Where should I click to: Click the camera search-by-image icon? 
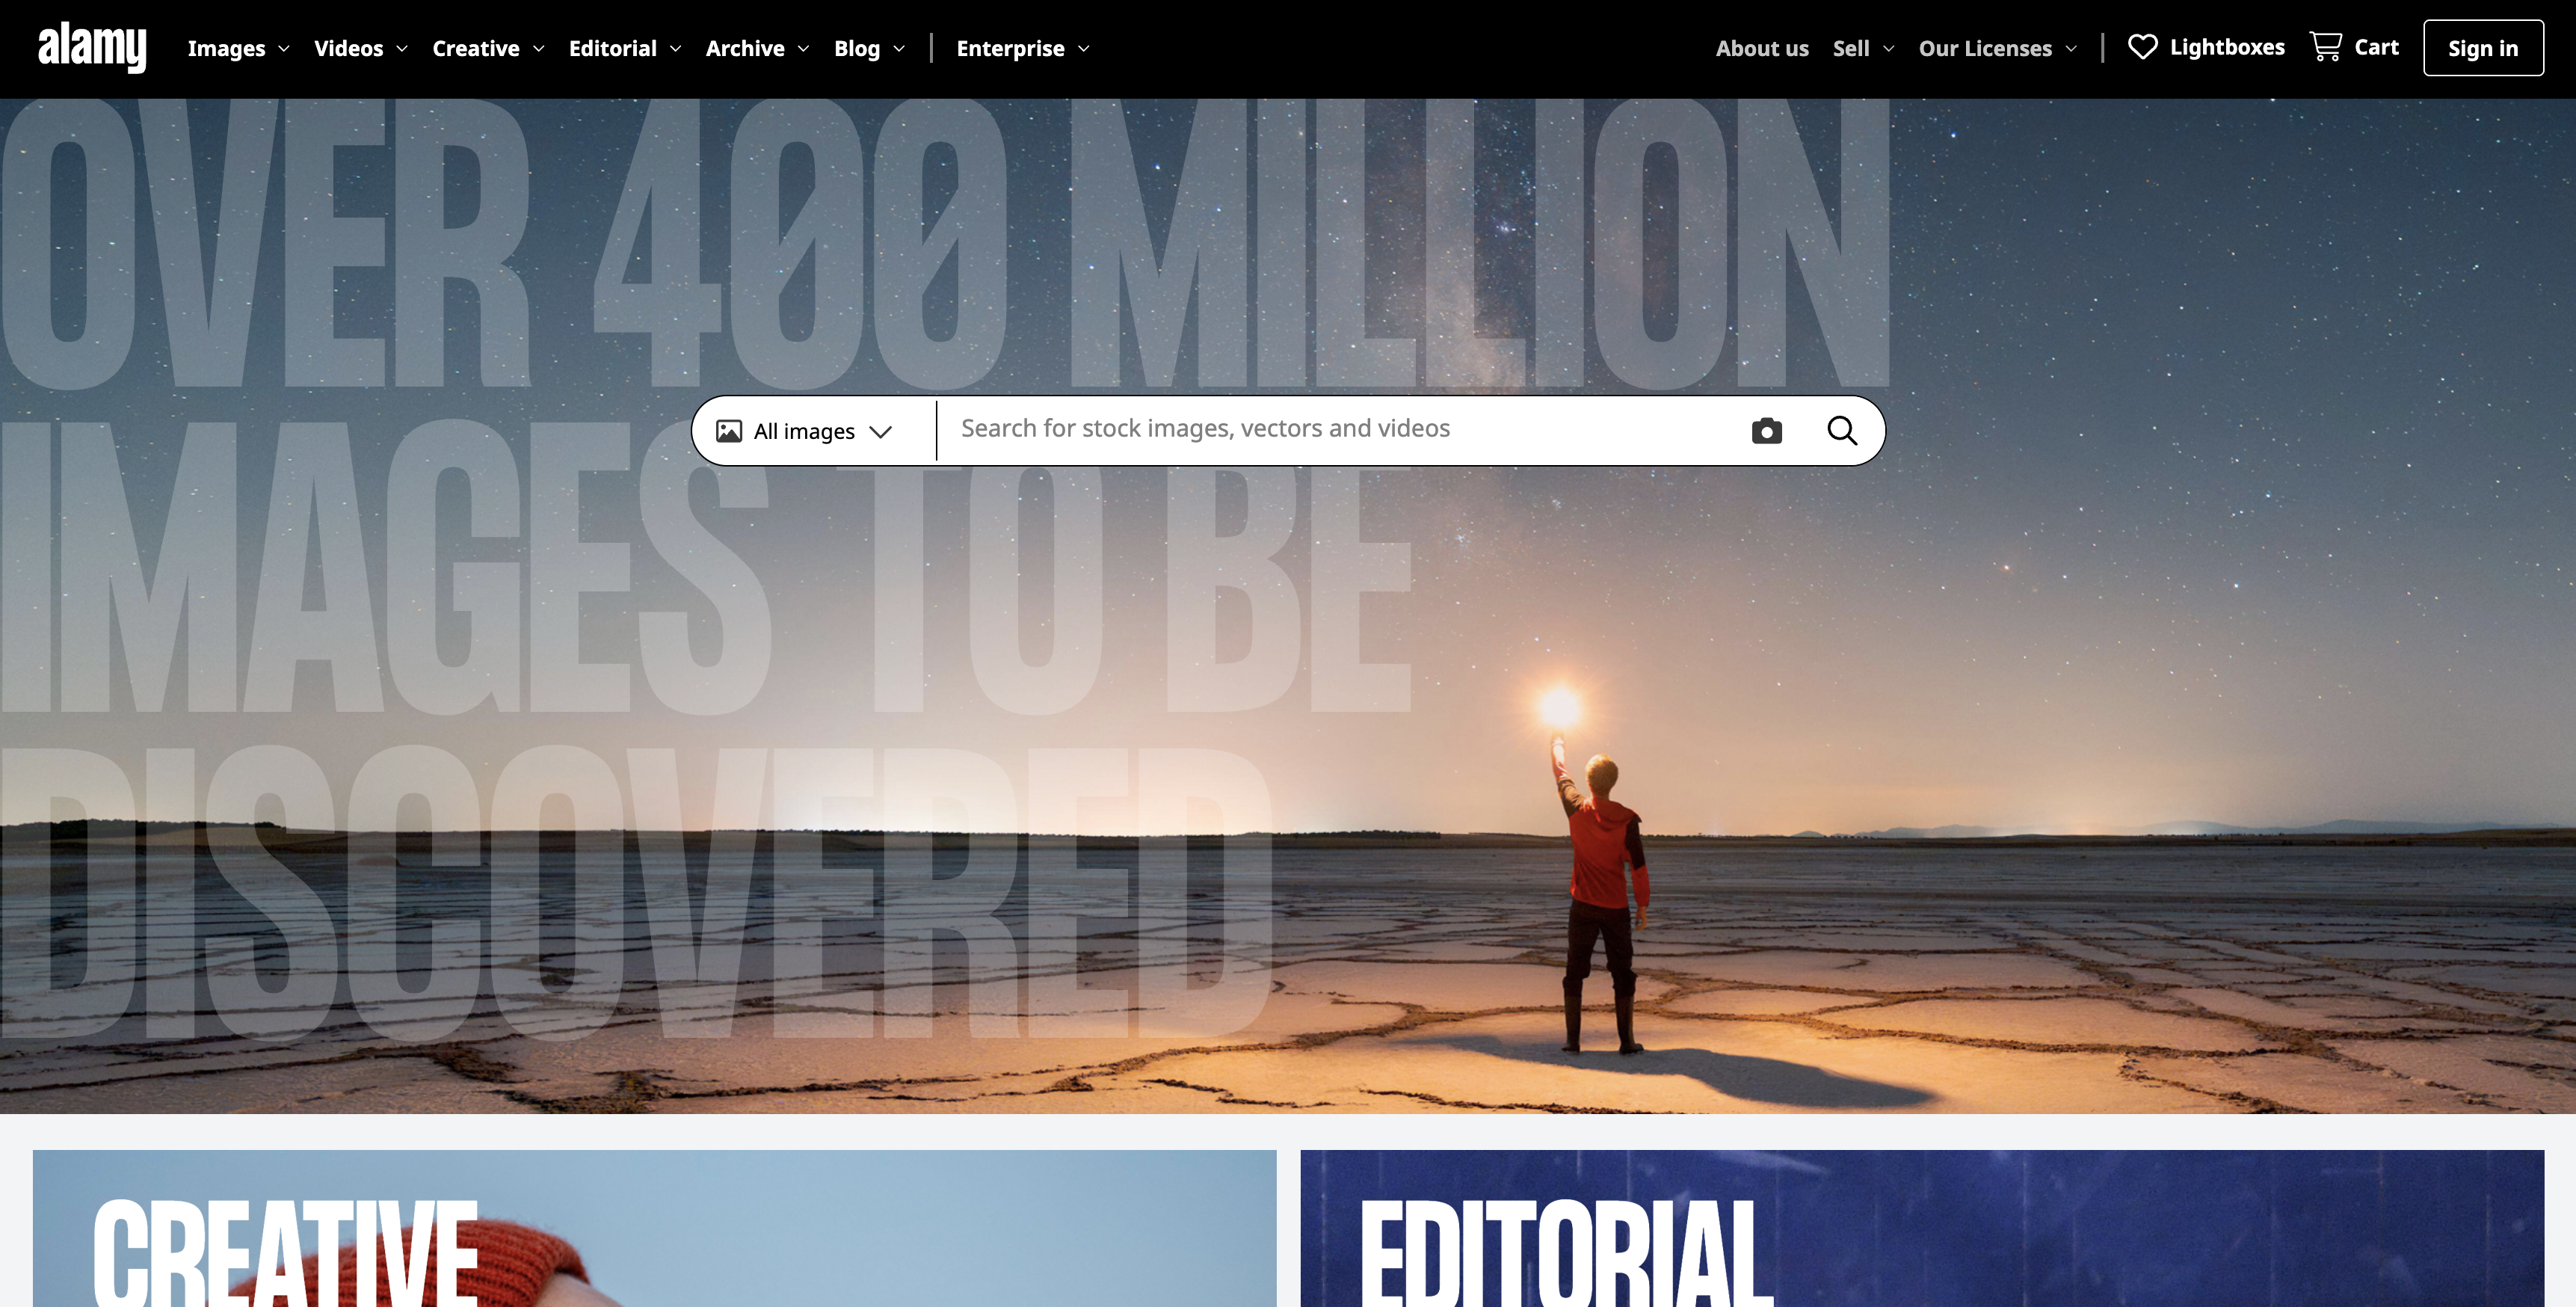(x=1766, y=431)
